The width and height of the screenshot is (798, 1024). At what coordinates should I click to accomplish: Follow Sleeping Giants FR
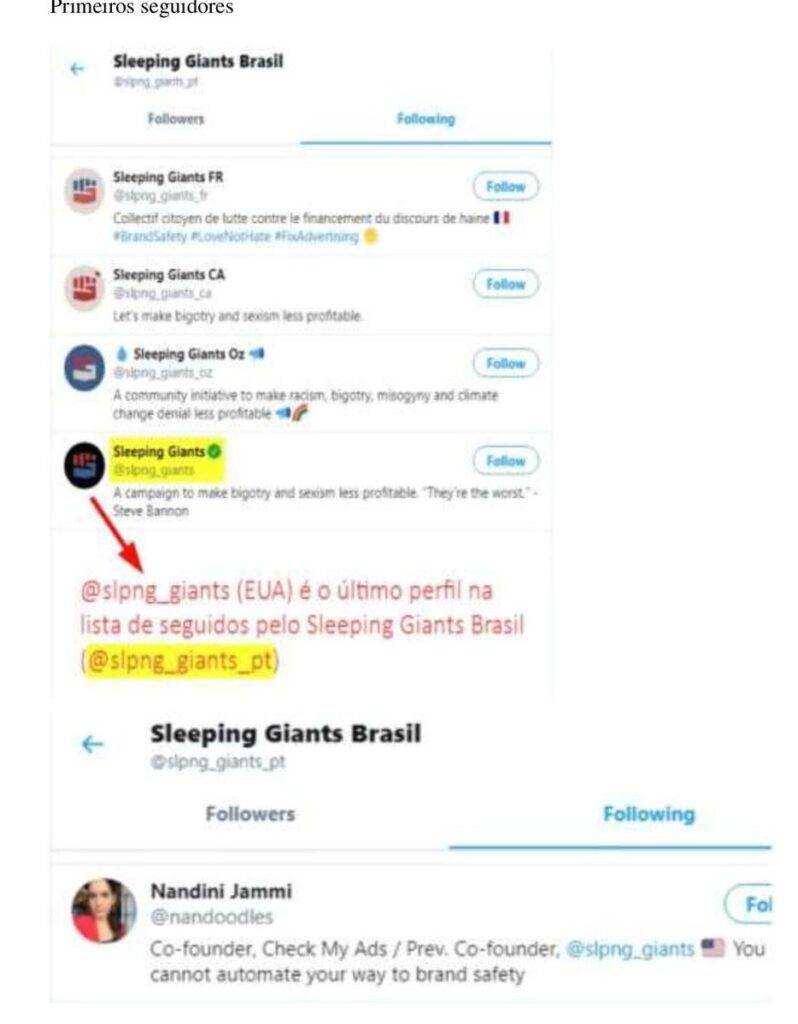coord(506,187)
